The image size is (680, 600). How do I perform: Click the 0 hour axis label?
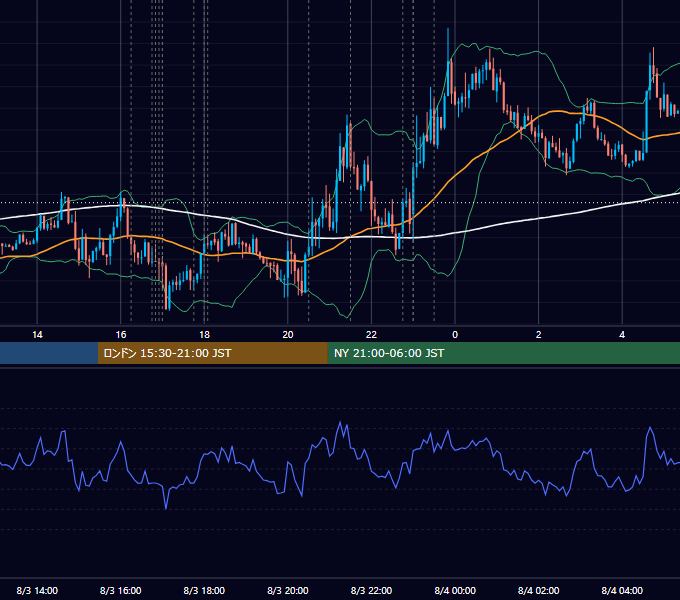click(455, 335)
